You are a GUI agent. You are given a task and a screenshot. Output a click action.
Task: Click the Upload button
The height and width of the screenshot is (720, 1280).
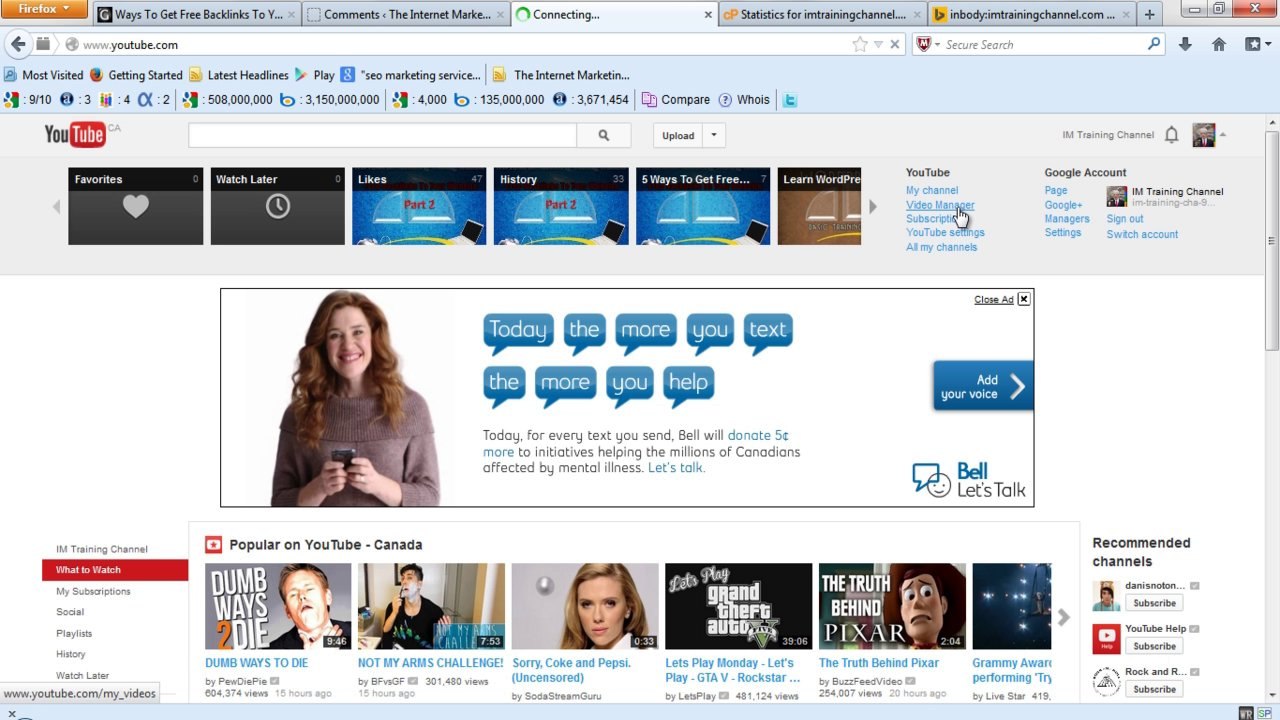pyautogui.click(x=678, y=135)
